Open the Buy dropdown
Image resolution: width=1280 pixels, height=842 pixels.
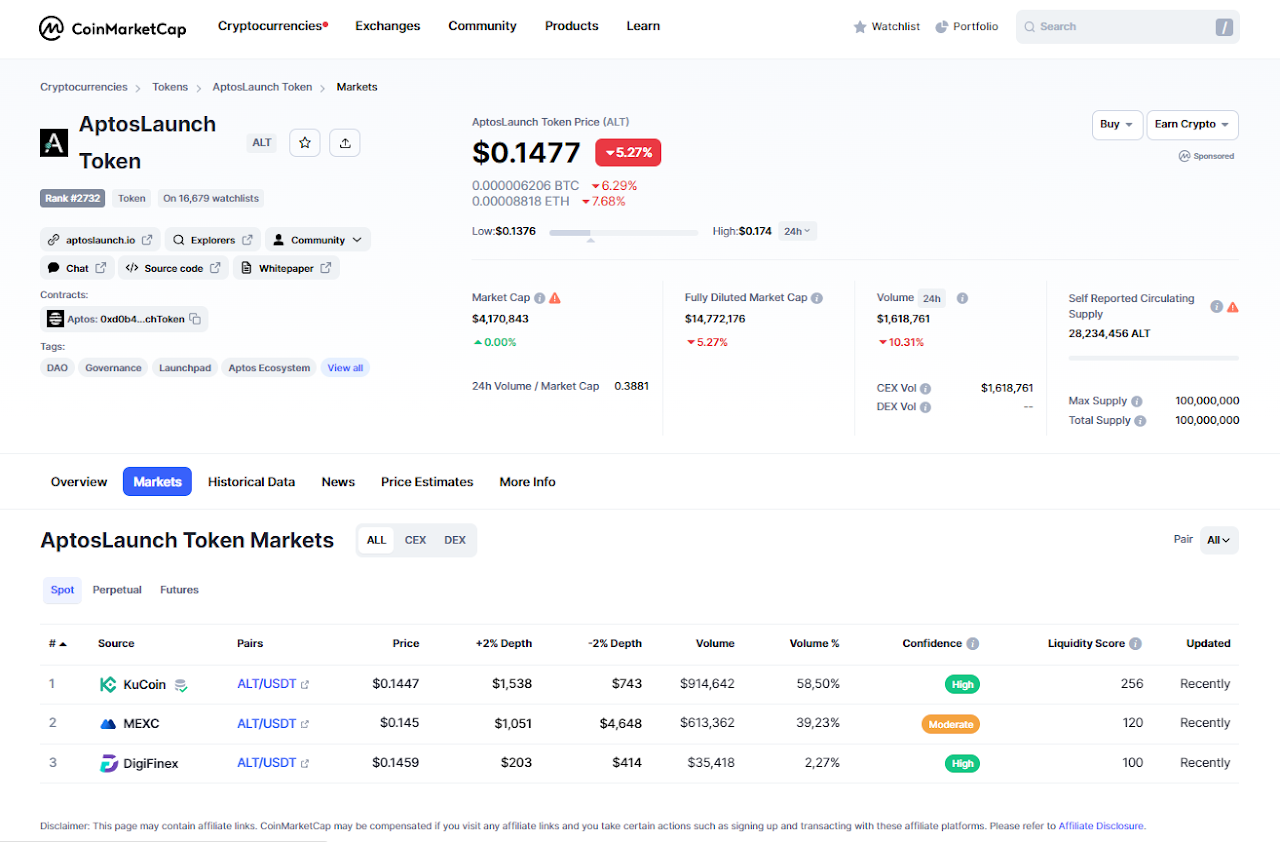pyautogui.click(x=1117, y=125)
